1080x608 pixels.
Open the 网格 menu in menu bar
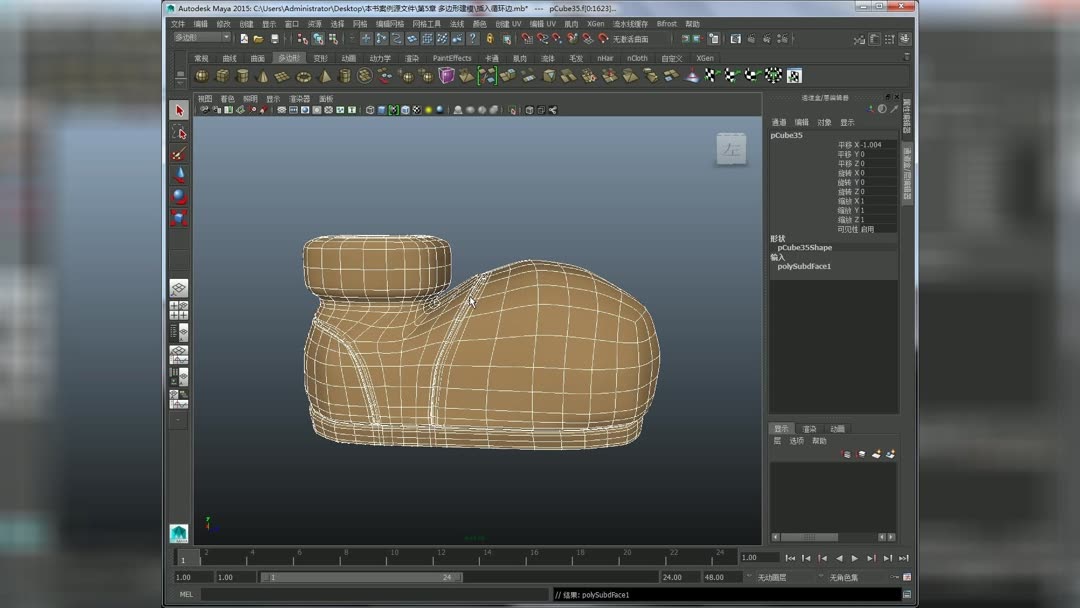pyautogui.click(x=360, y=24)
